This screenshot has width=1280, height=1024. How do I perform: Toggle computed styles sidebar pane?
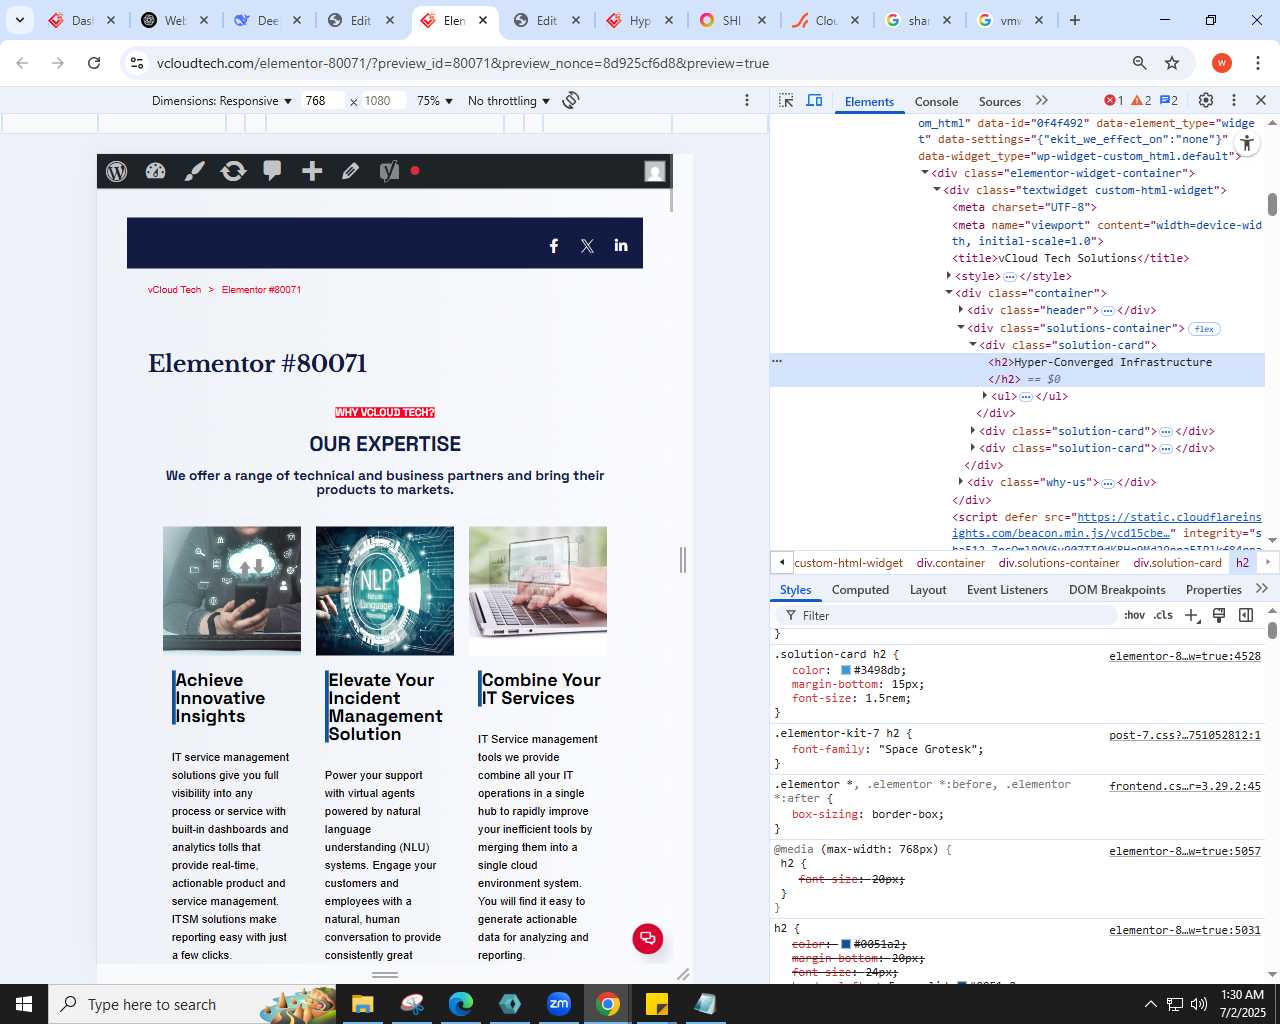click(1246, 615)
